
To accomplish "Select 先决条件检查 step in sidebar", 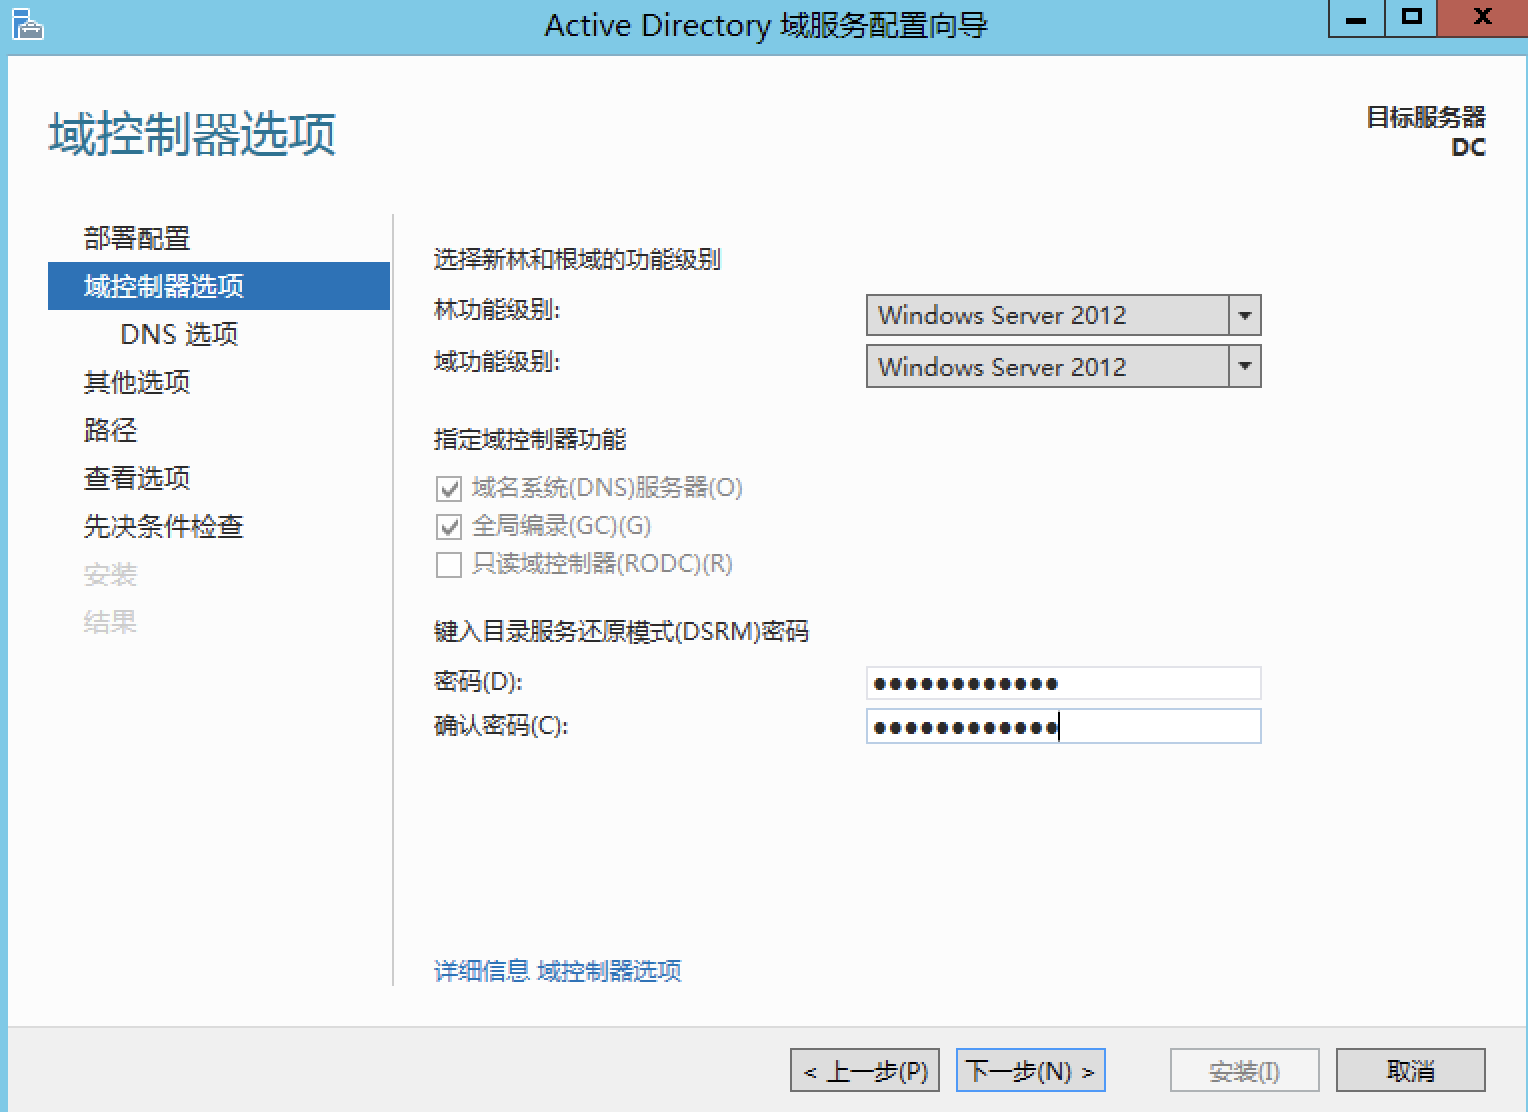I will pyautogui.click(x=164, y=526).
